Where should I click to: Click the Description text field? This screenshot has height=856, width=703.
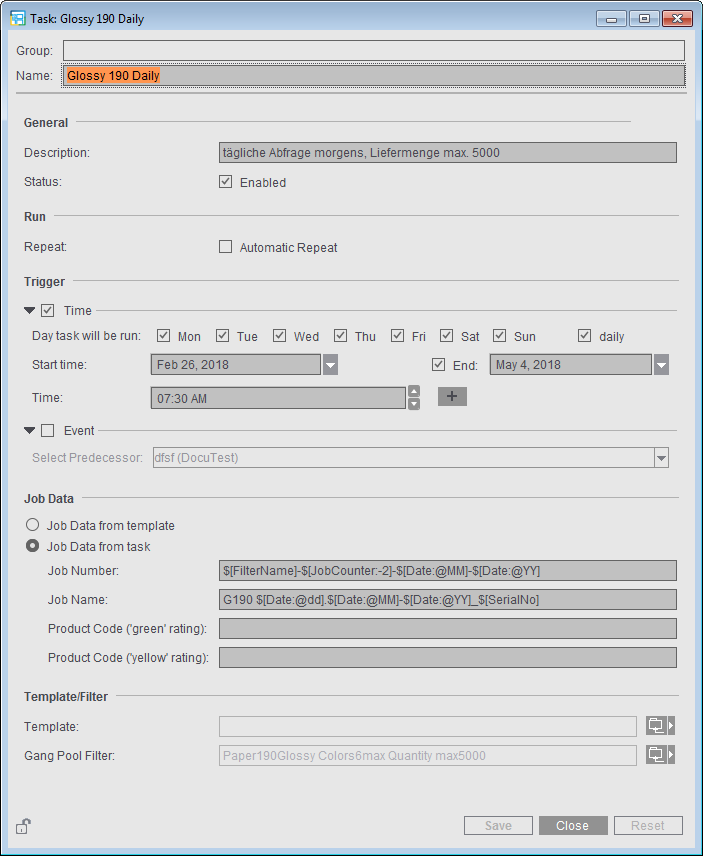[x=447, y=153]
